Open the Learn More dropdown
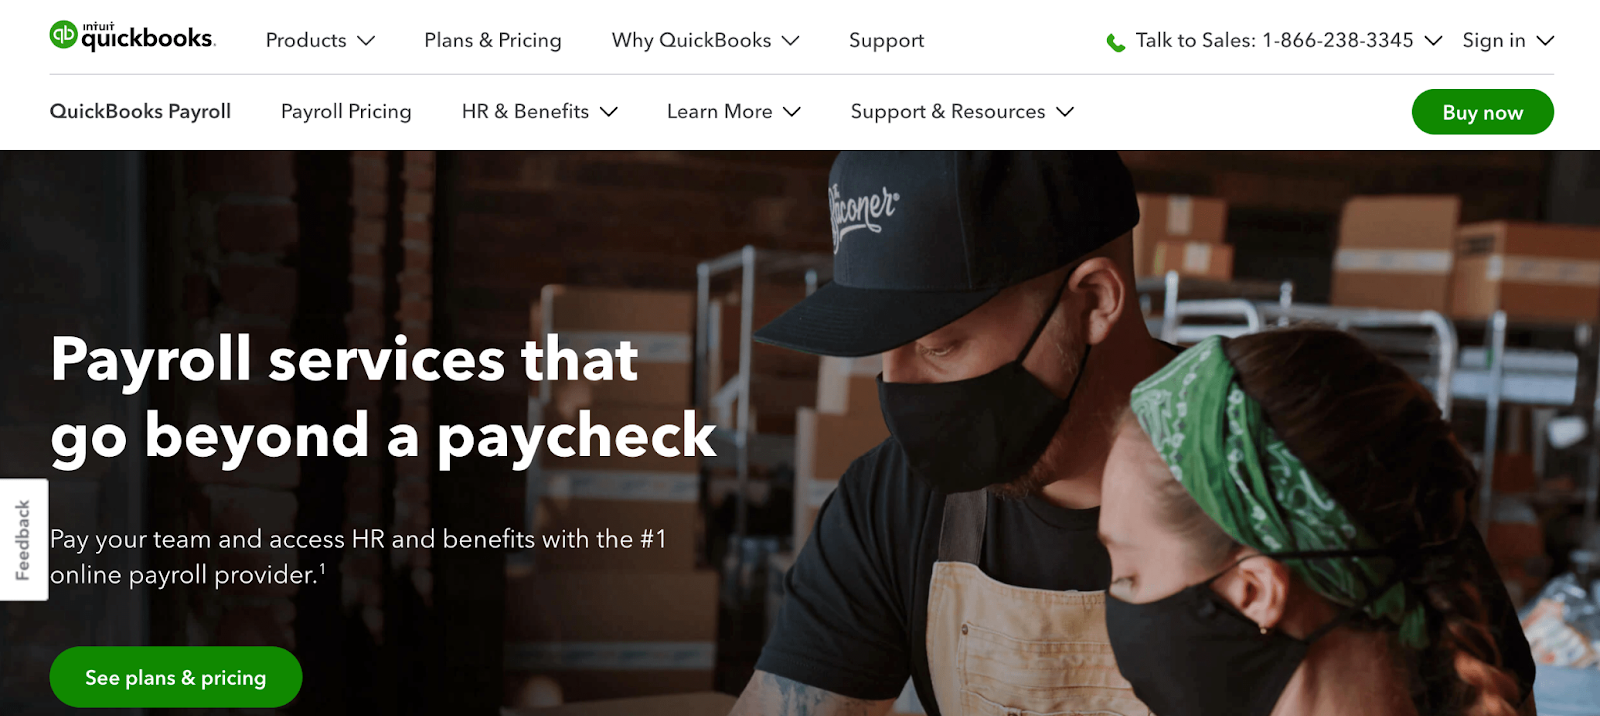The image size is (1600, 716). point(734,111)
